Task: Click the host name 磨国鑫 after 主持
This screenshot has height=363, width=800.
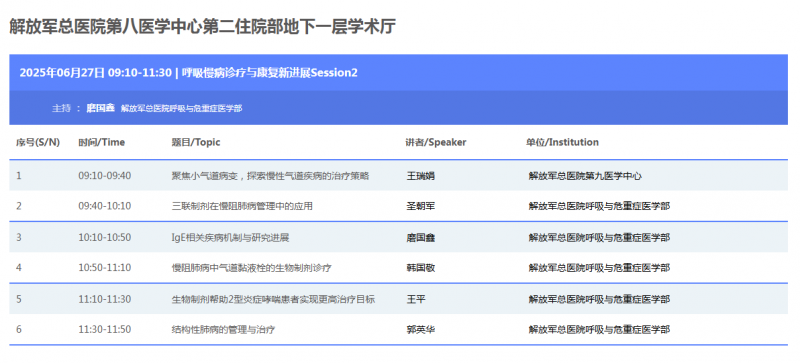Action: tap(101, 108)
